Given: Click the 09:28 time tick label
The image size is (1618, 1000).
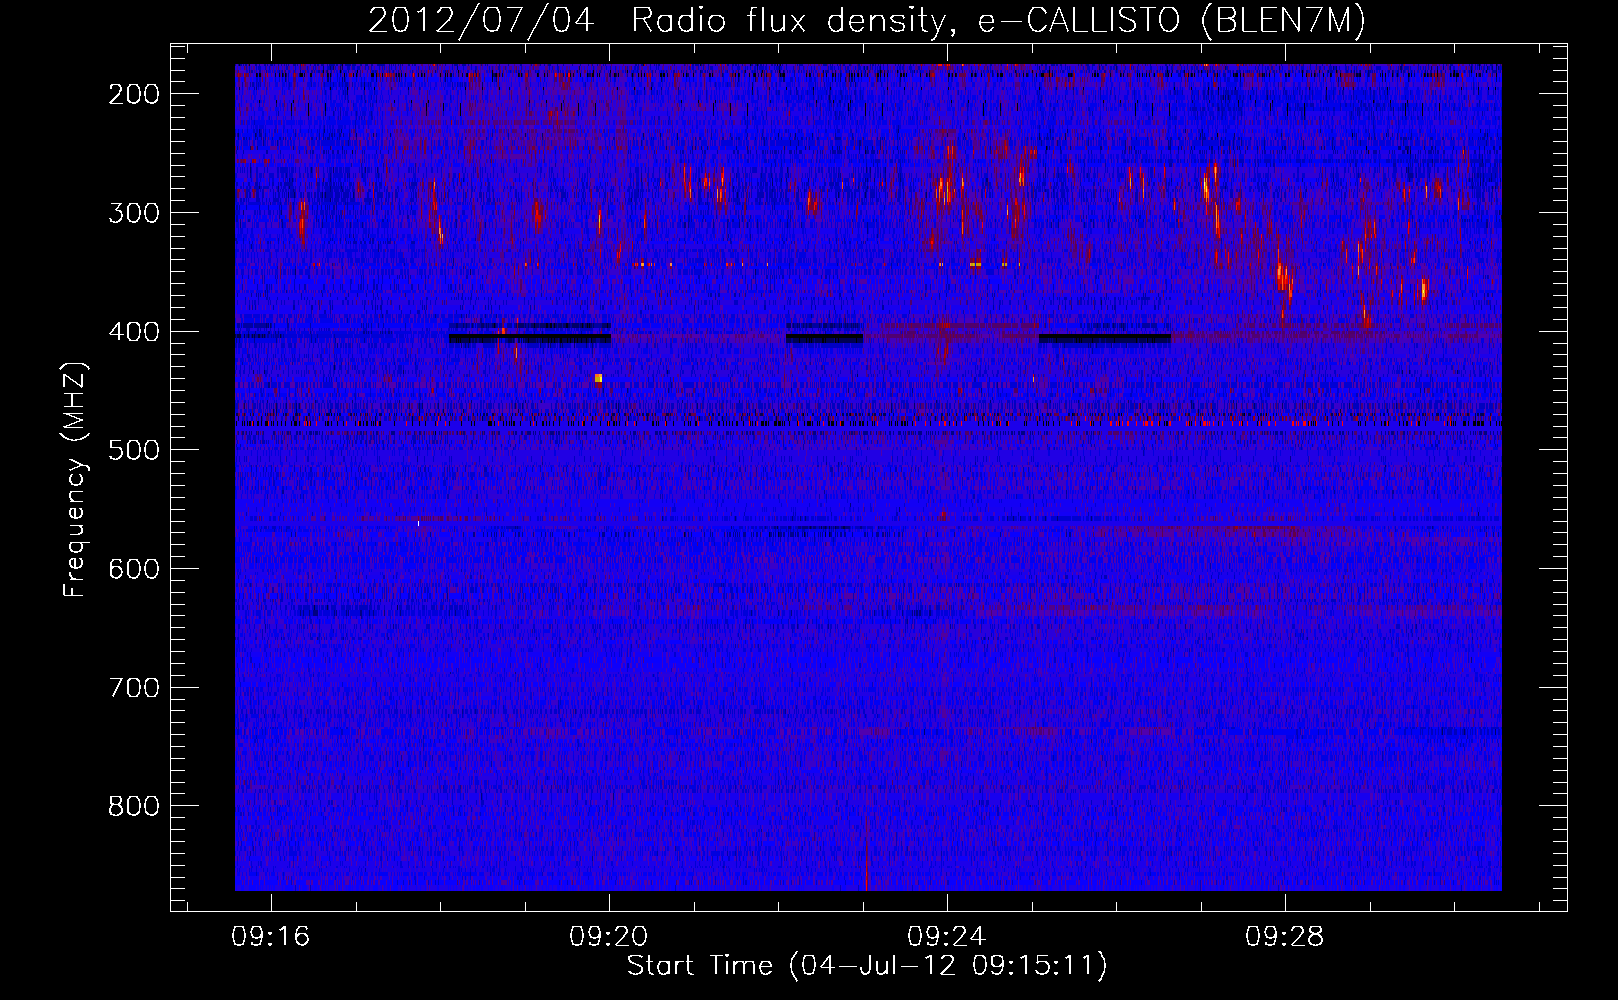Looking at the screenshot, I should (1285, 937).
